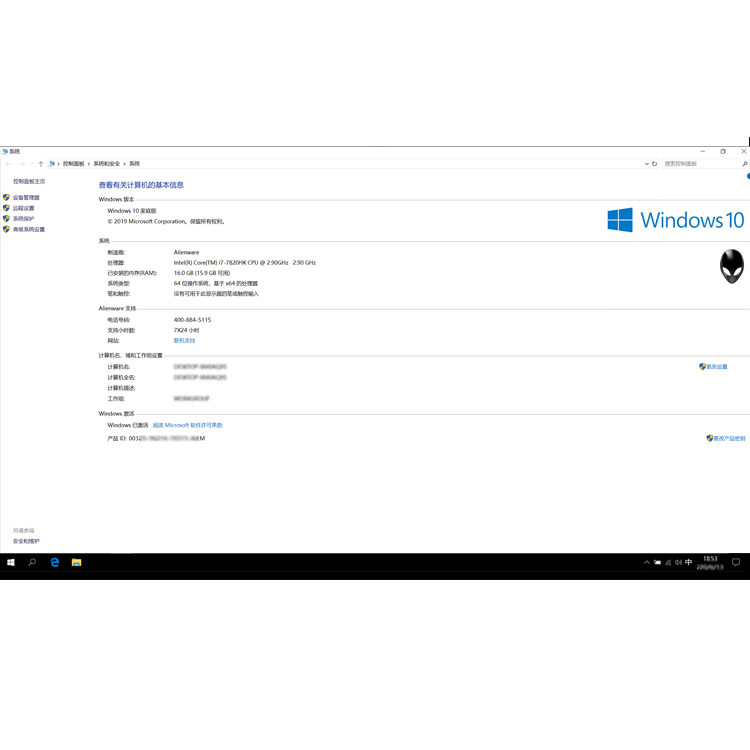
Task: Click shield icon beside 系统保护
Action: point(6,218)
